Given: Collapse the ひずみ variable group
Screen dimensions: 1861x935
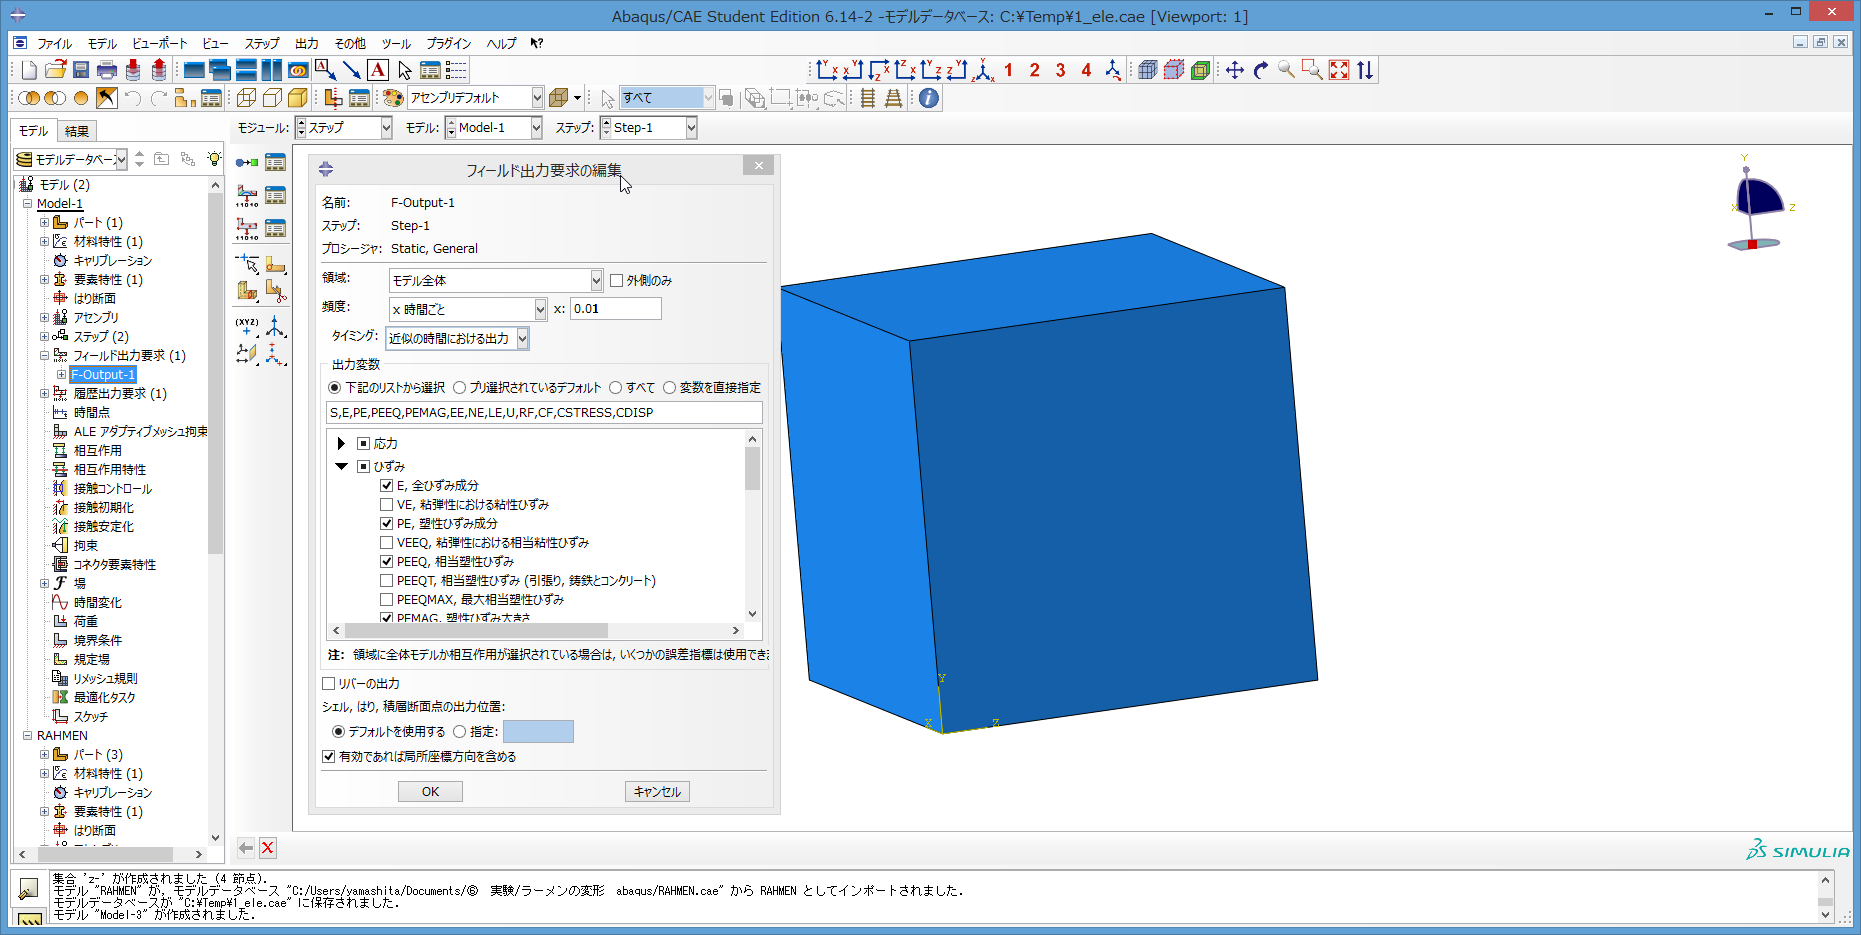Looking at the screenshot, I should click(x=341, y=467).
